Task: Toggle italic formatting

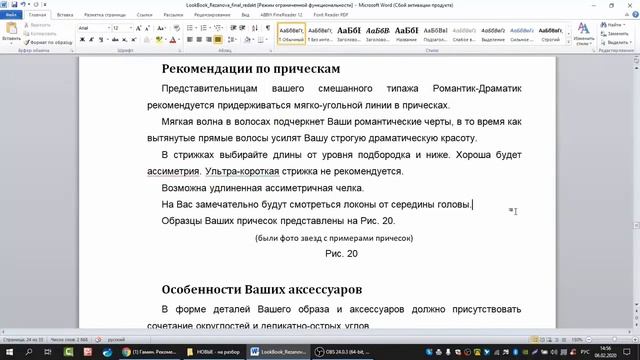Action: [91, 40]
